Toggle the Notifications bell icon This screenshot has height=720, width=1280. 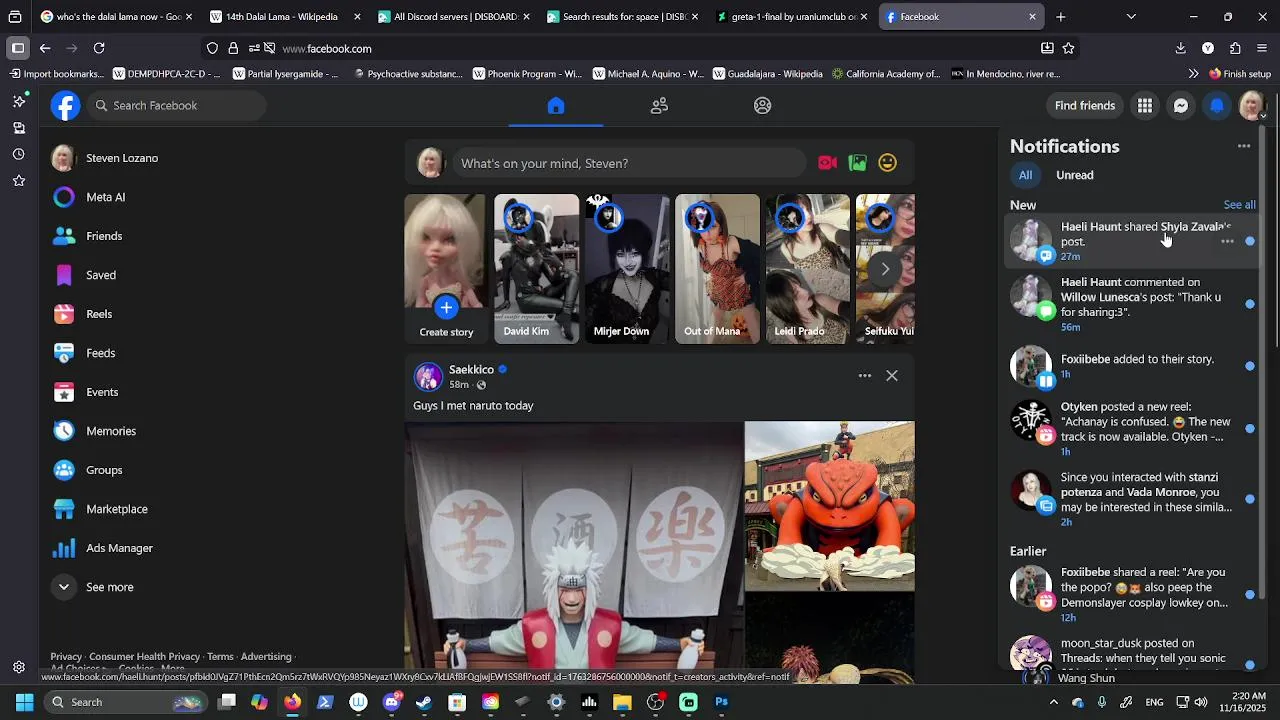[x=1217, y=106]
